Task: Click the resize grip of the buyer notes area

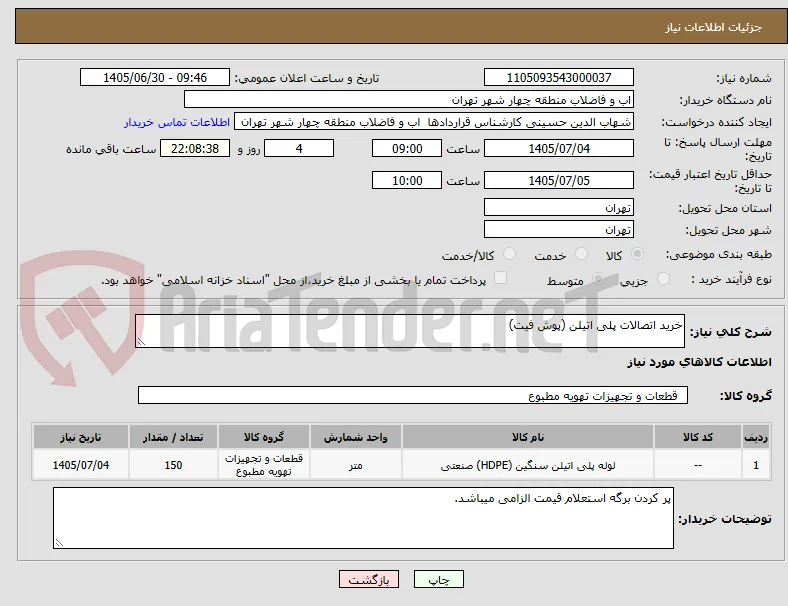Action: [x=59, y=543]
